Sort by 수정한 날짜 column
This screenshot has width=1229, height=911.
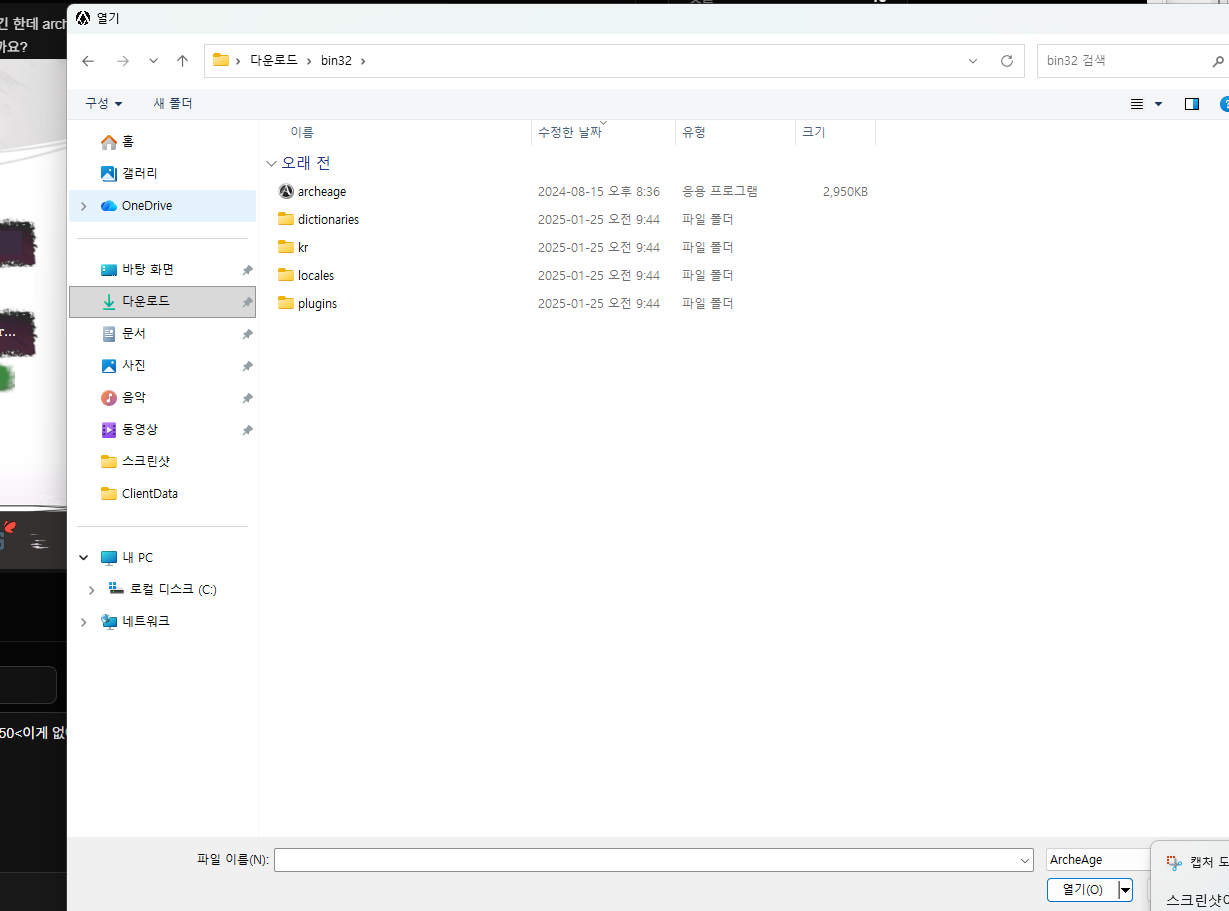click(x=570, y=132)
